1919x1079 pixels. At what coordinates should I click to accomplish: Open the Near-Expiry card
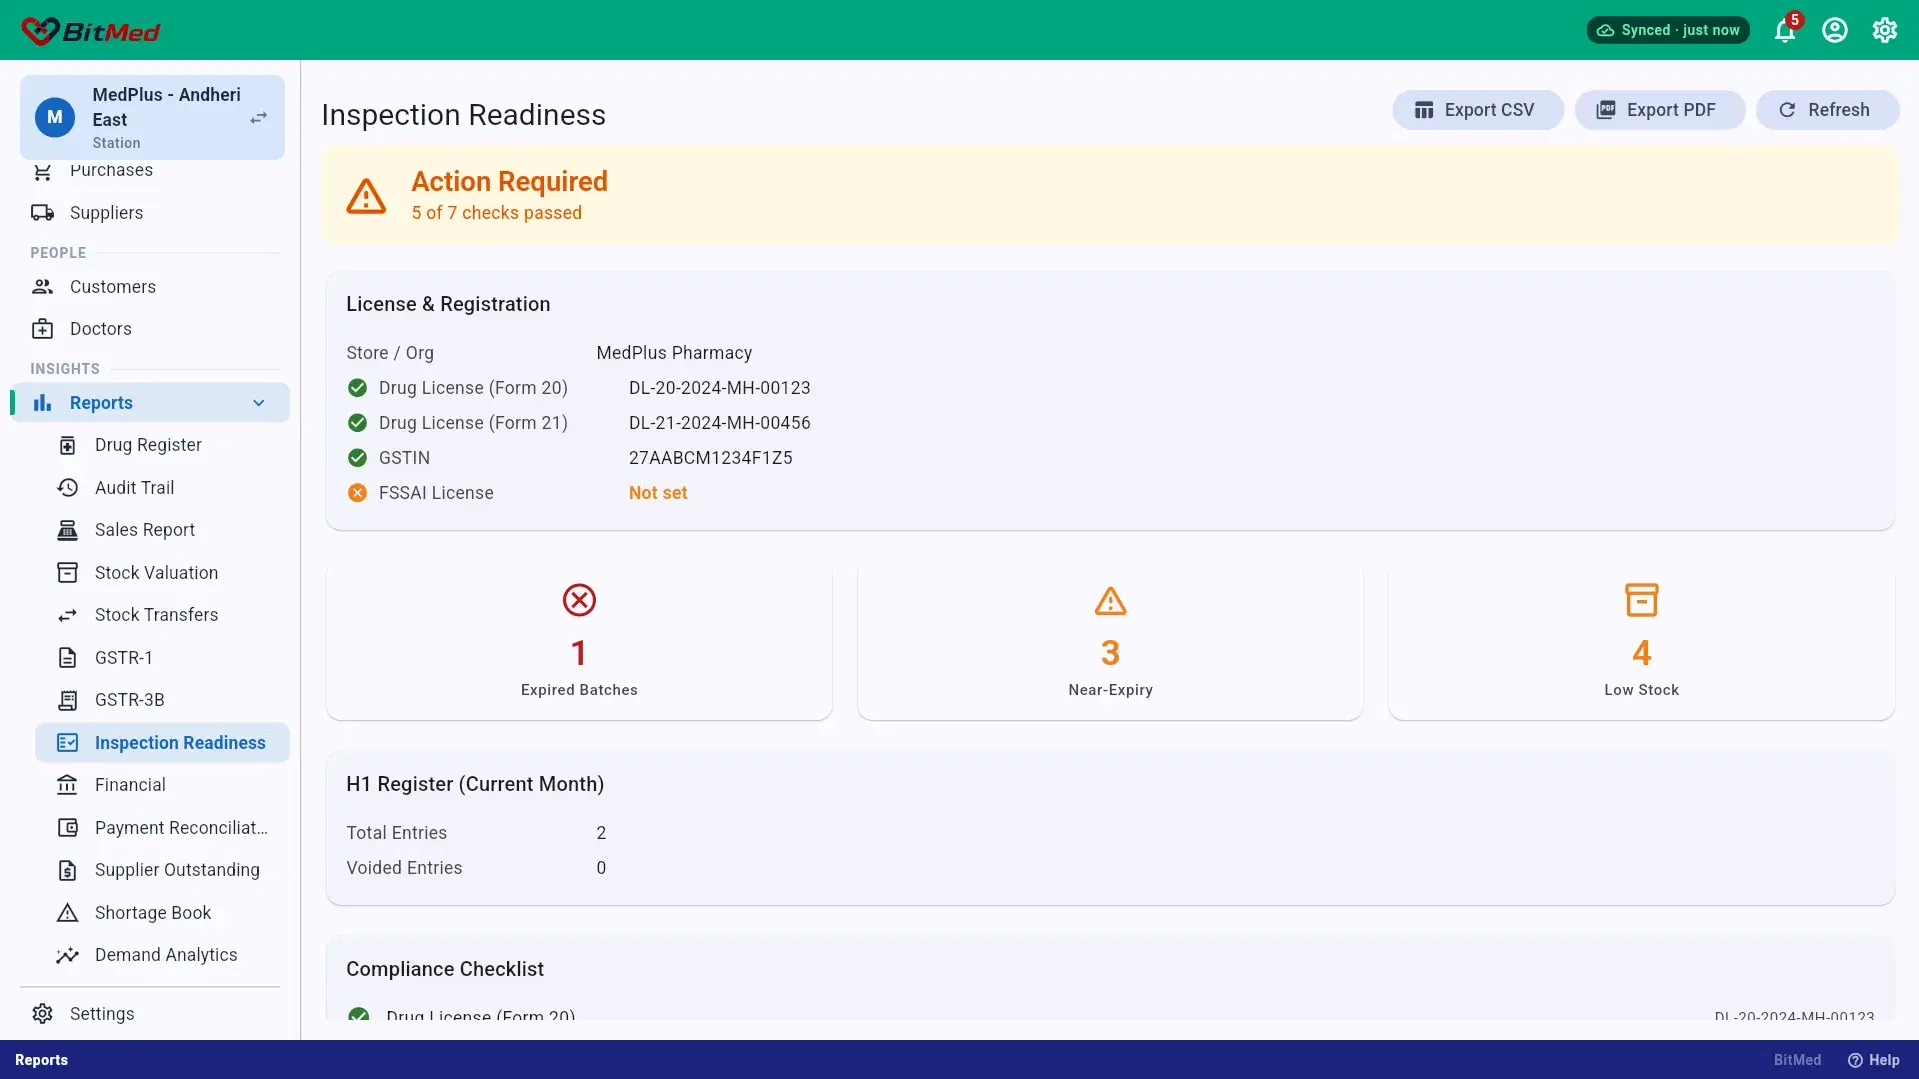tap(1110, 642)
